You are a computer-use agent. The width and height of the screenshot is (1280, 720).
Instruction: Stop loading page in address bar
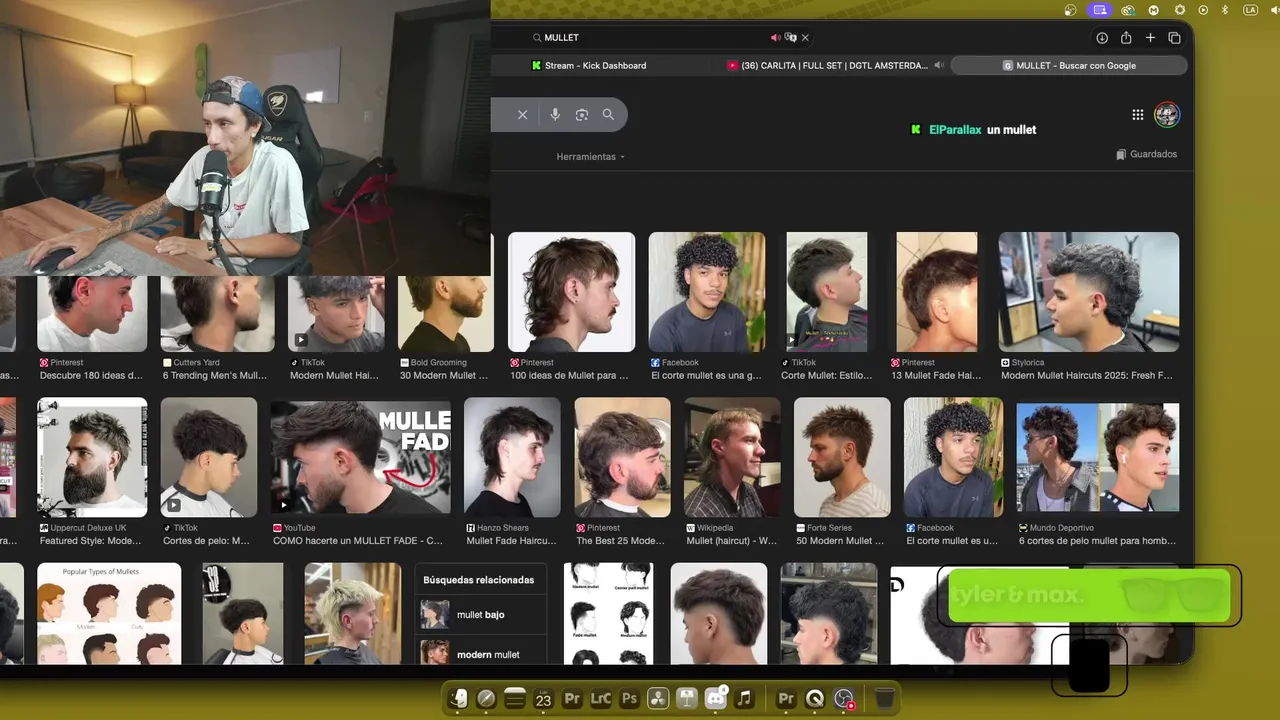pyautogui.click(x=805, y=38)
